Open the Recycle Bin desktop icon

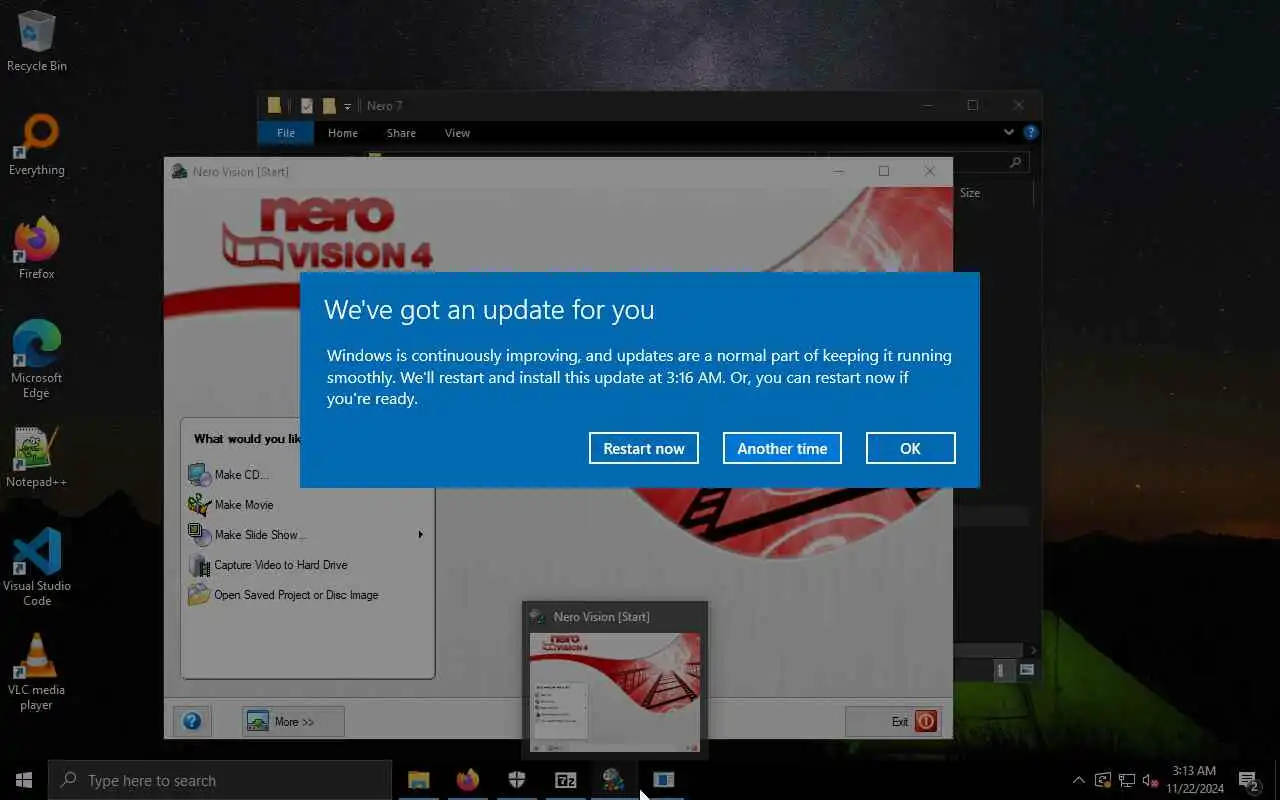tap(37, 42)
